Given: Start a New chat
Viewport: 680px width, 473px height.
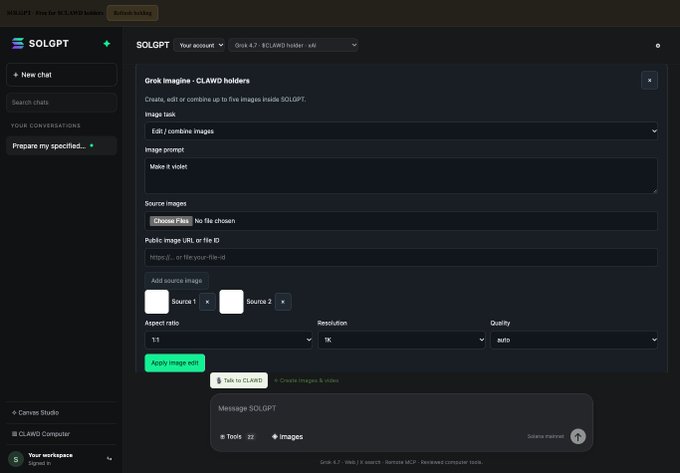Looking at the screenshot, I should click(x=62, y=75).
